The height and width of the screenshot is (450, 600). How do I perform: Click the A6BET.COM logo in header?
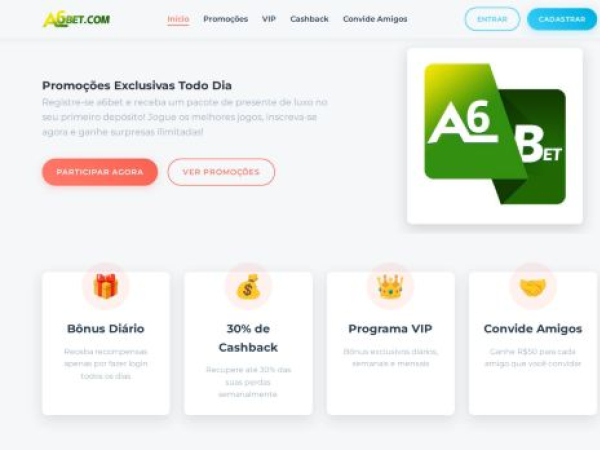click(x=77, y=19)
